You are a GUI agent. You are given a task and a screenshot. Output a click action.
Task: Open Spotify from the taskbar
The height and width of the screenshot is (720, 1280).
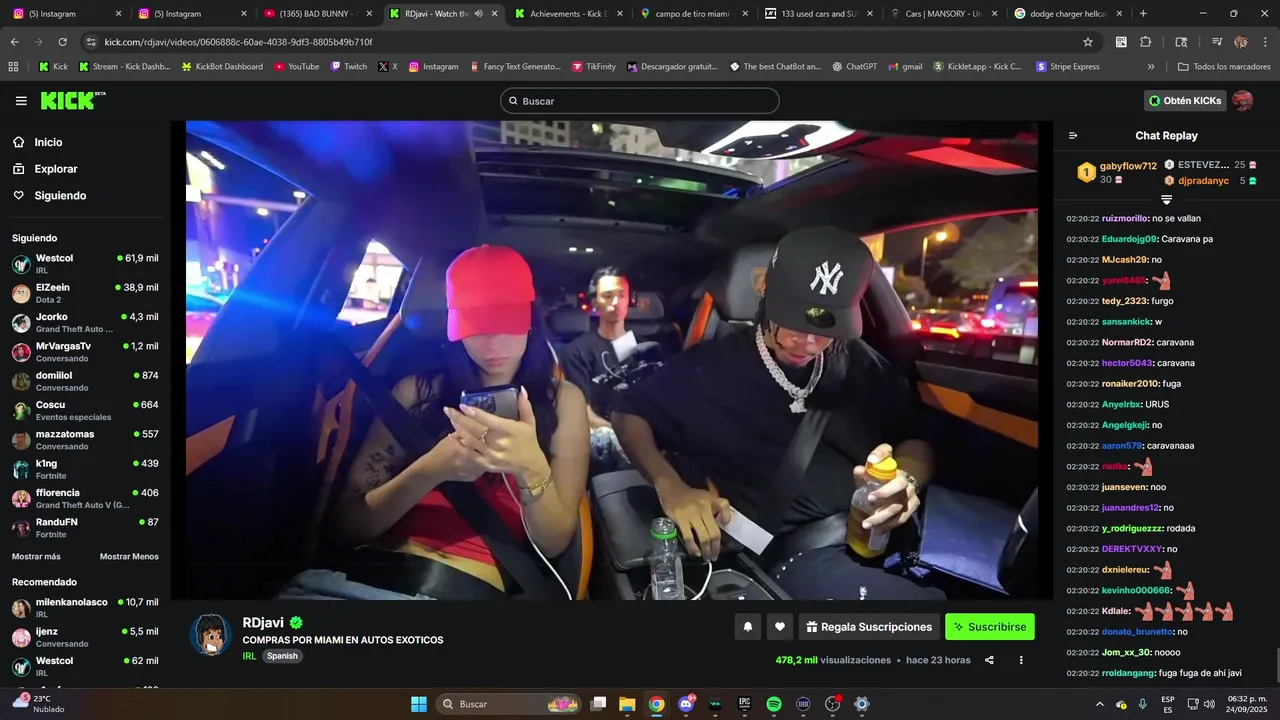(x=773, y=704)
